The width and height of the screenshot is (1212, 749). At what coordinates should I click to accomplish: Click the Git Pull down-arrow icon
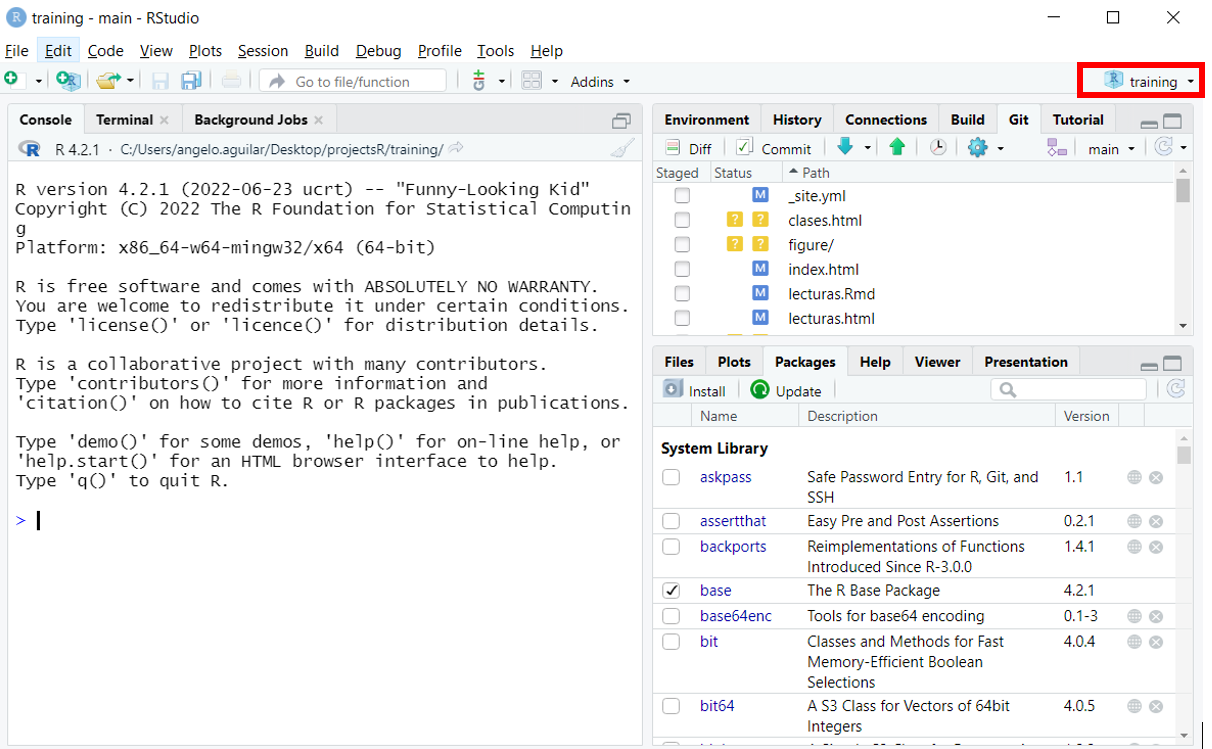point(845,147)
